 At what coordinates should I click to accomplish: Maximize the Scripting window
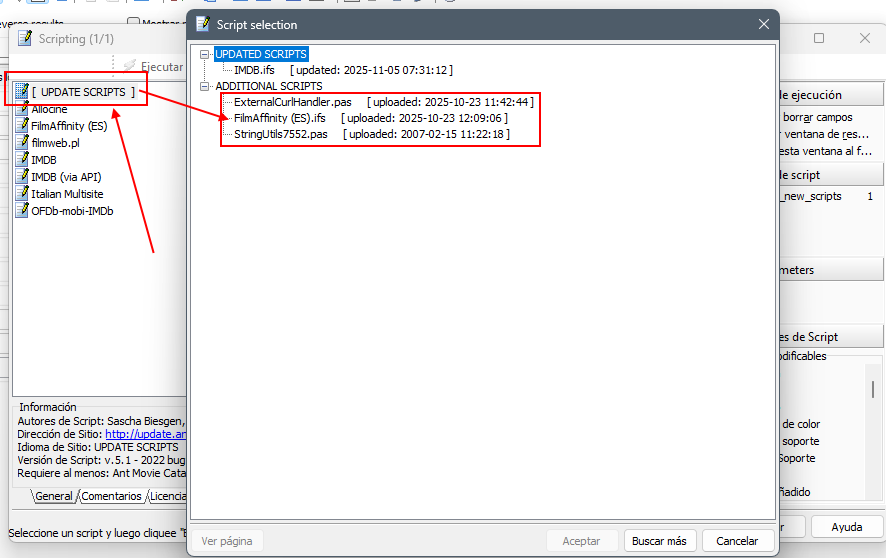(x=819, y=38)
